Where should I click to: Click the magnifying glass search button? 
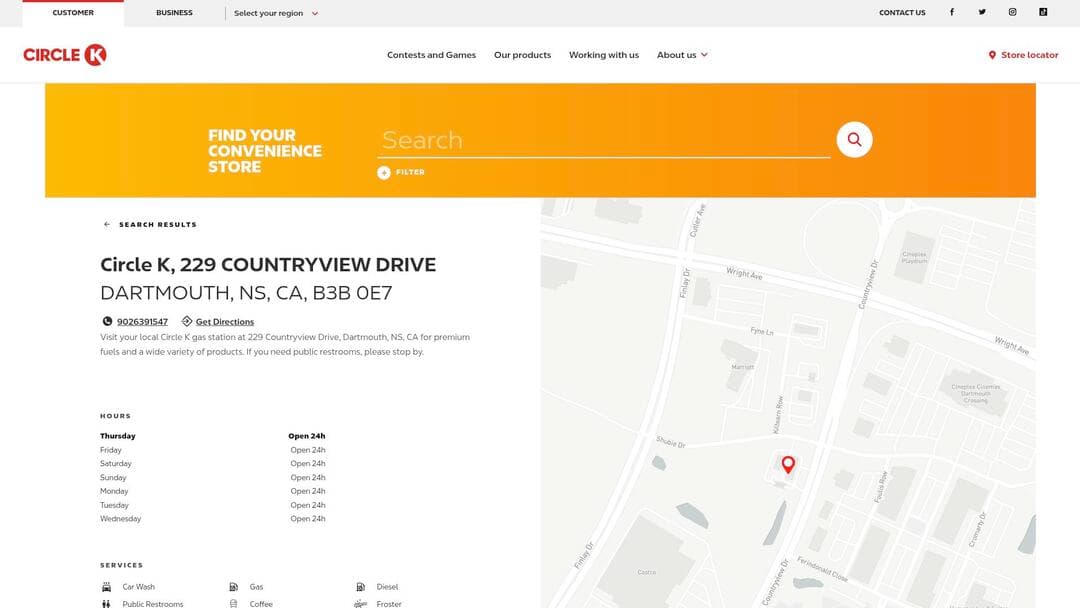coord(854,140)
